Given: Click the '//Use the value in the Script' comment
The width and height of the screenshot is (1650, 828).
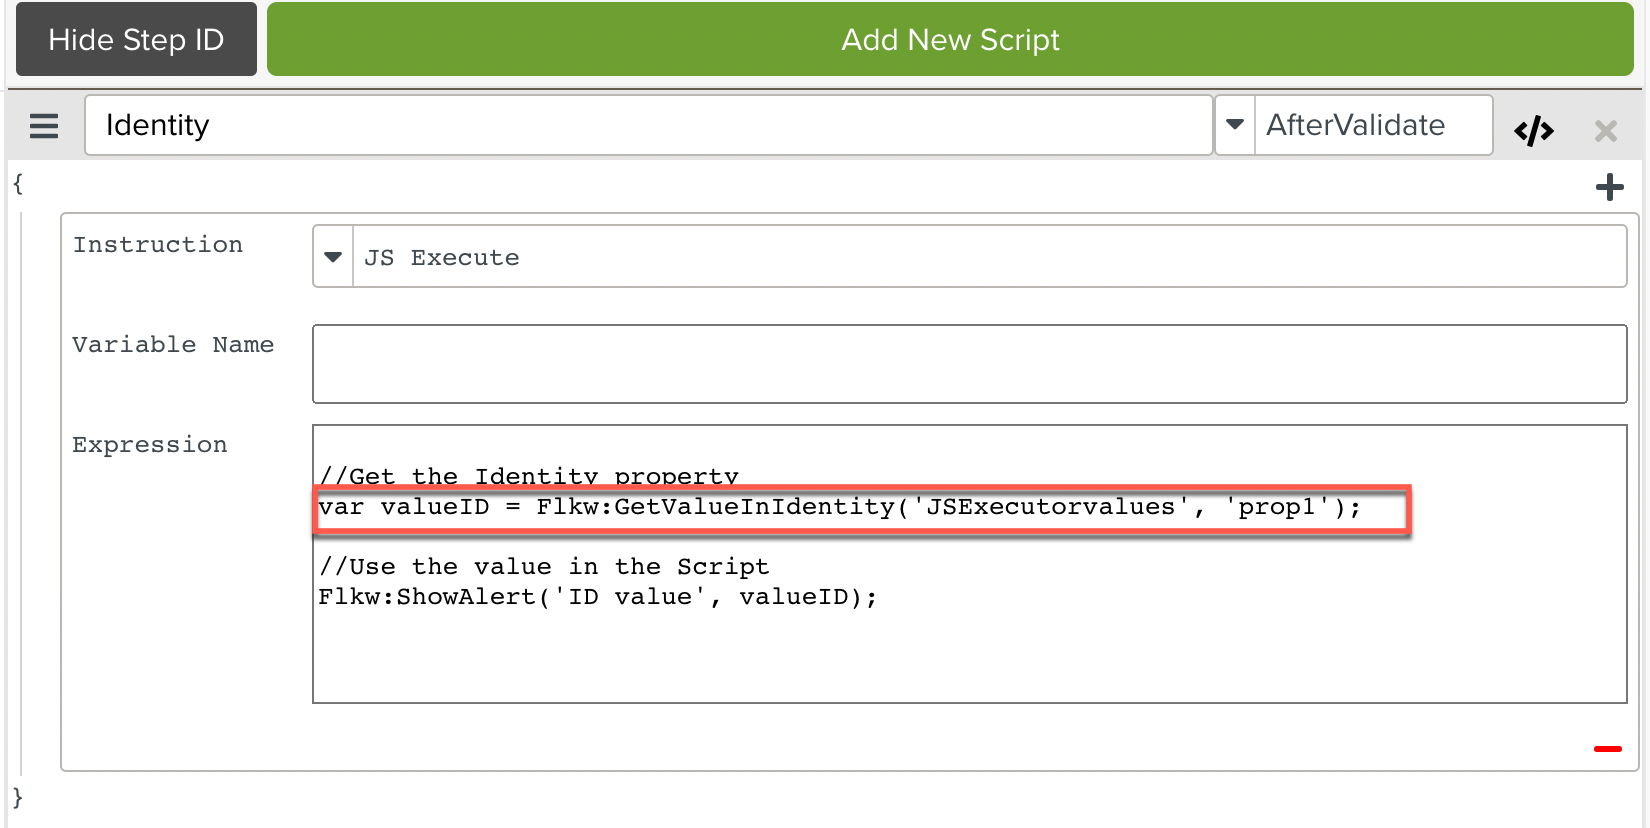Looking at the screenshot, I should 544,567.
